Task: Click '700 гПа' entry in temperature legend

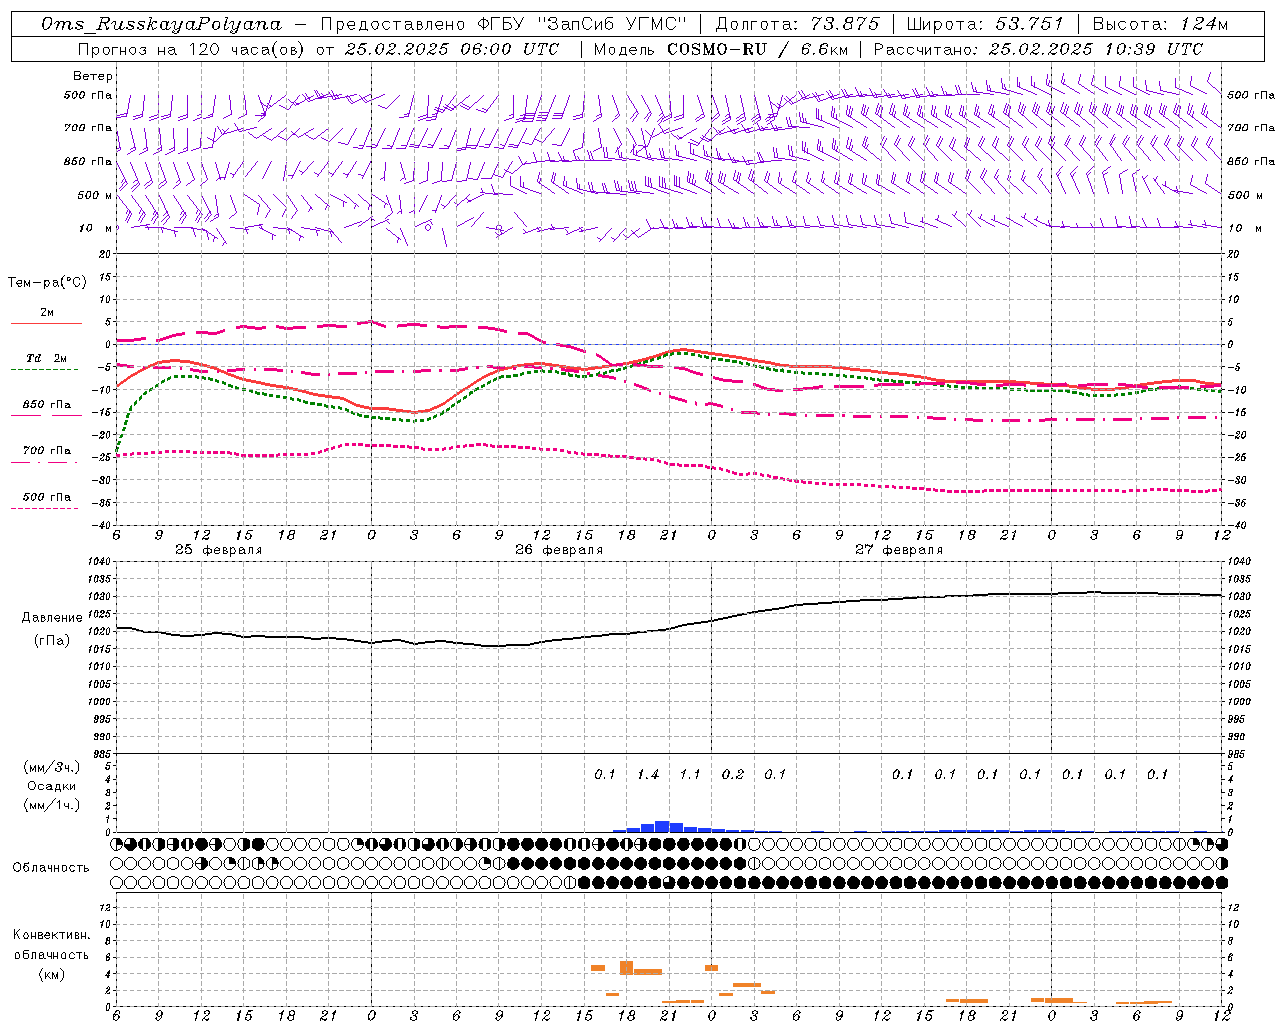Action: 47,451
